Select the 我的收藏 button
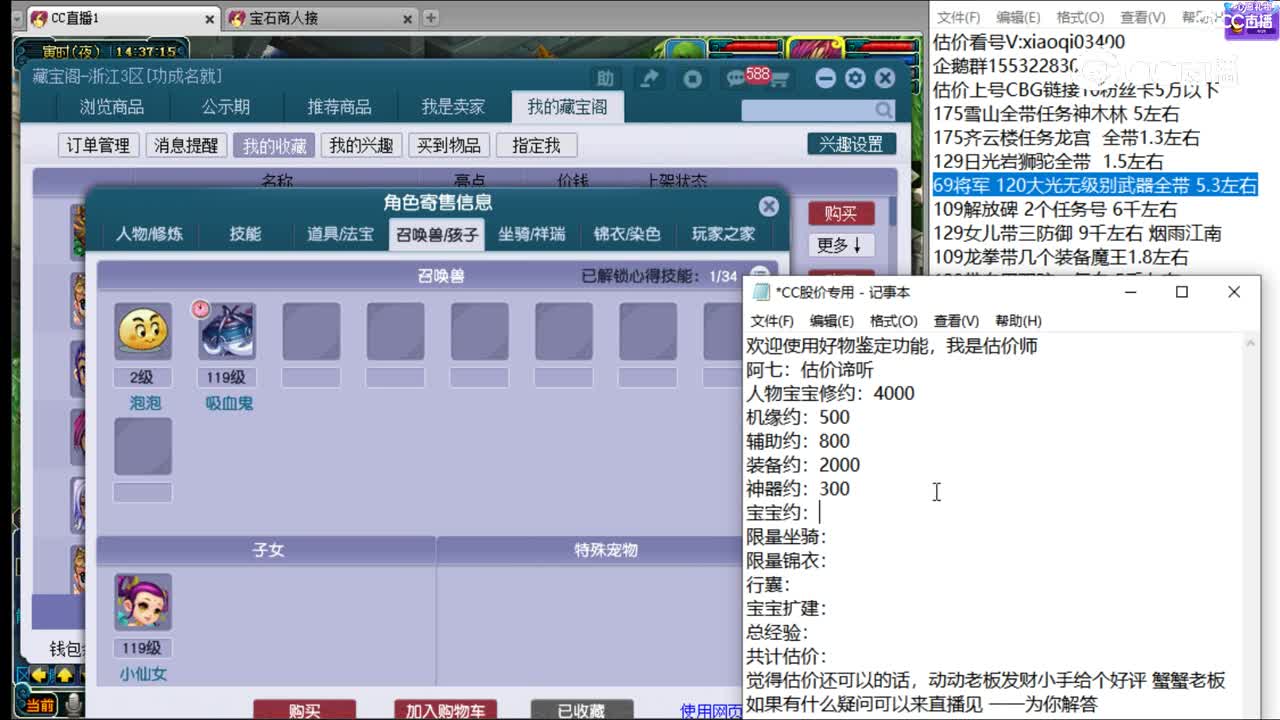 274,145
